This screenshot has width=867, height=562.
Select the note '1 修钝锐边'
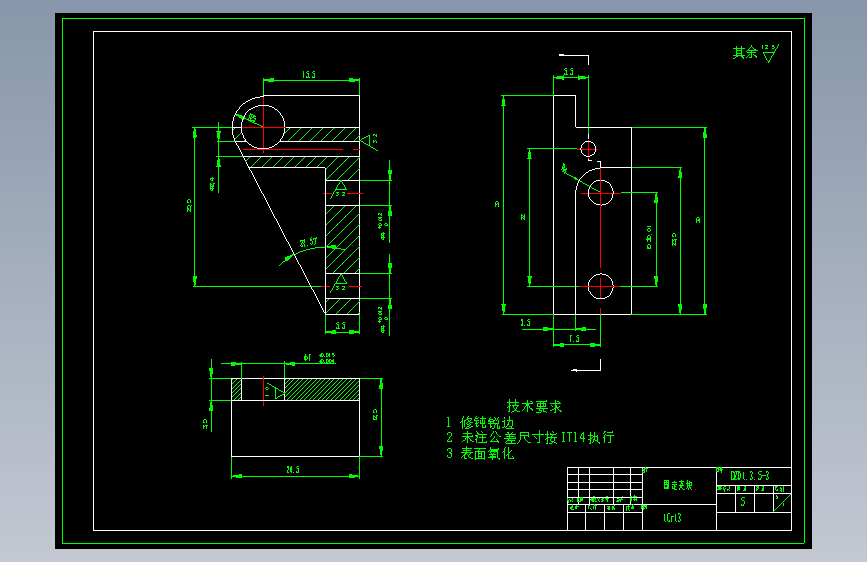tap(480, 423)
